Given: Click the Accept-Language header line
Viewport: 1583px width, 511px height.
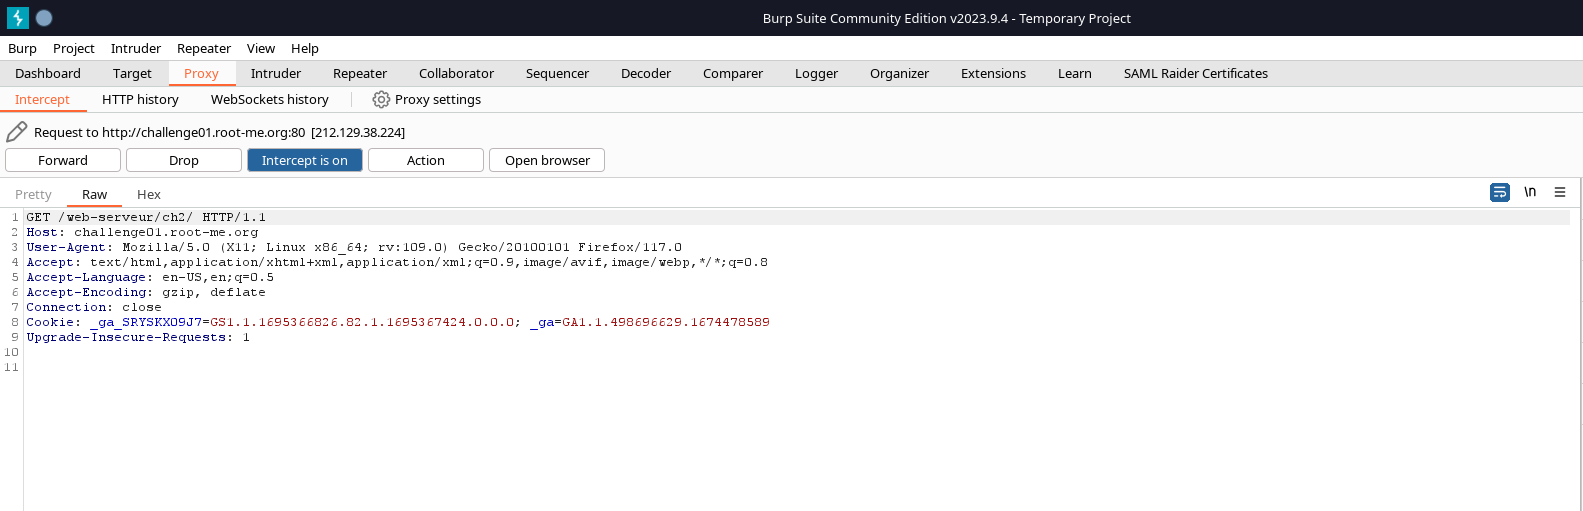Looking at the screenshot, I should (x=150, y=277).
